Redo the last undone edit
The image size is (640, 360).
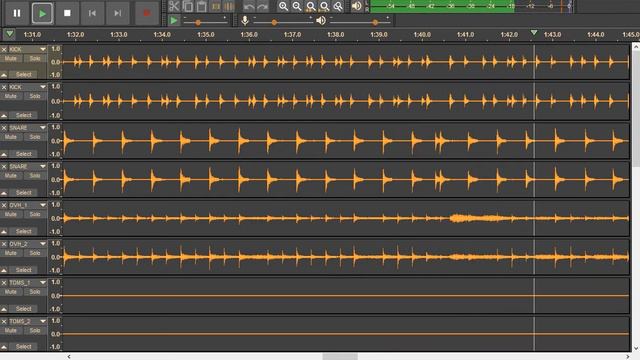point(262,6)
